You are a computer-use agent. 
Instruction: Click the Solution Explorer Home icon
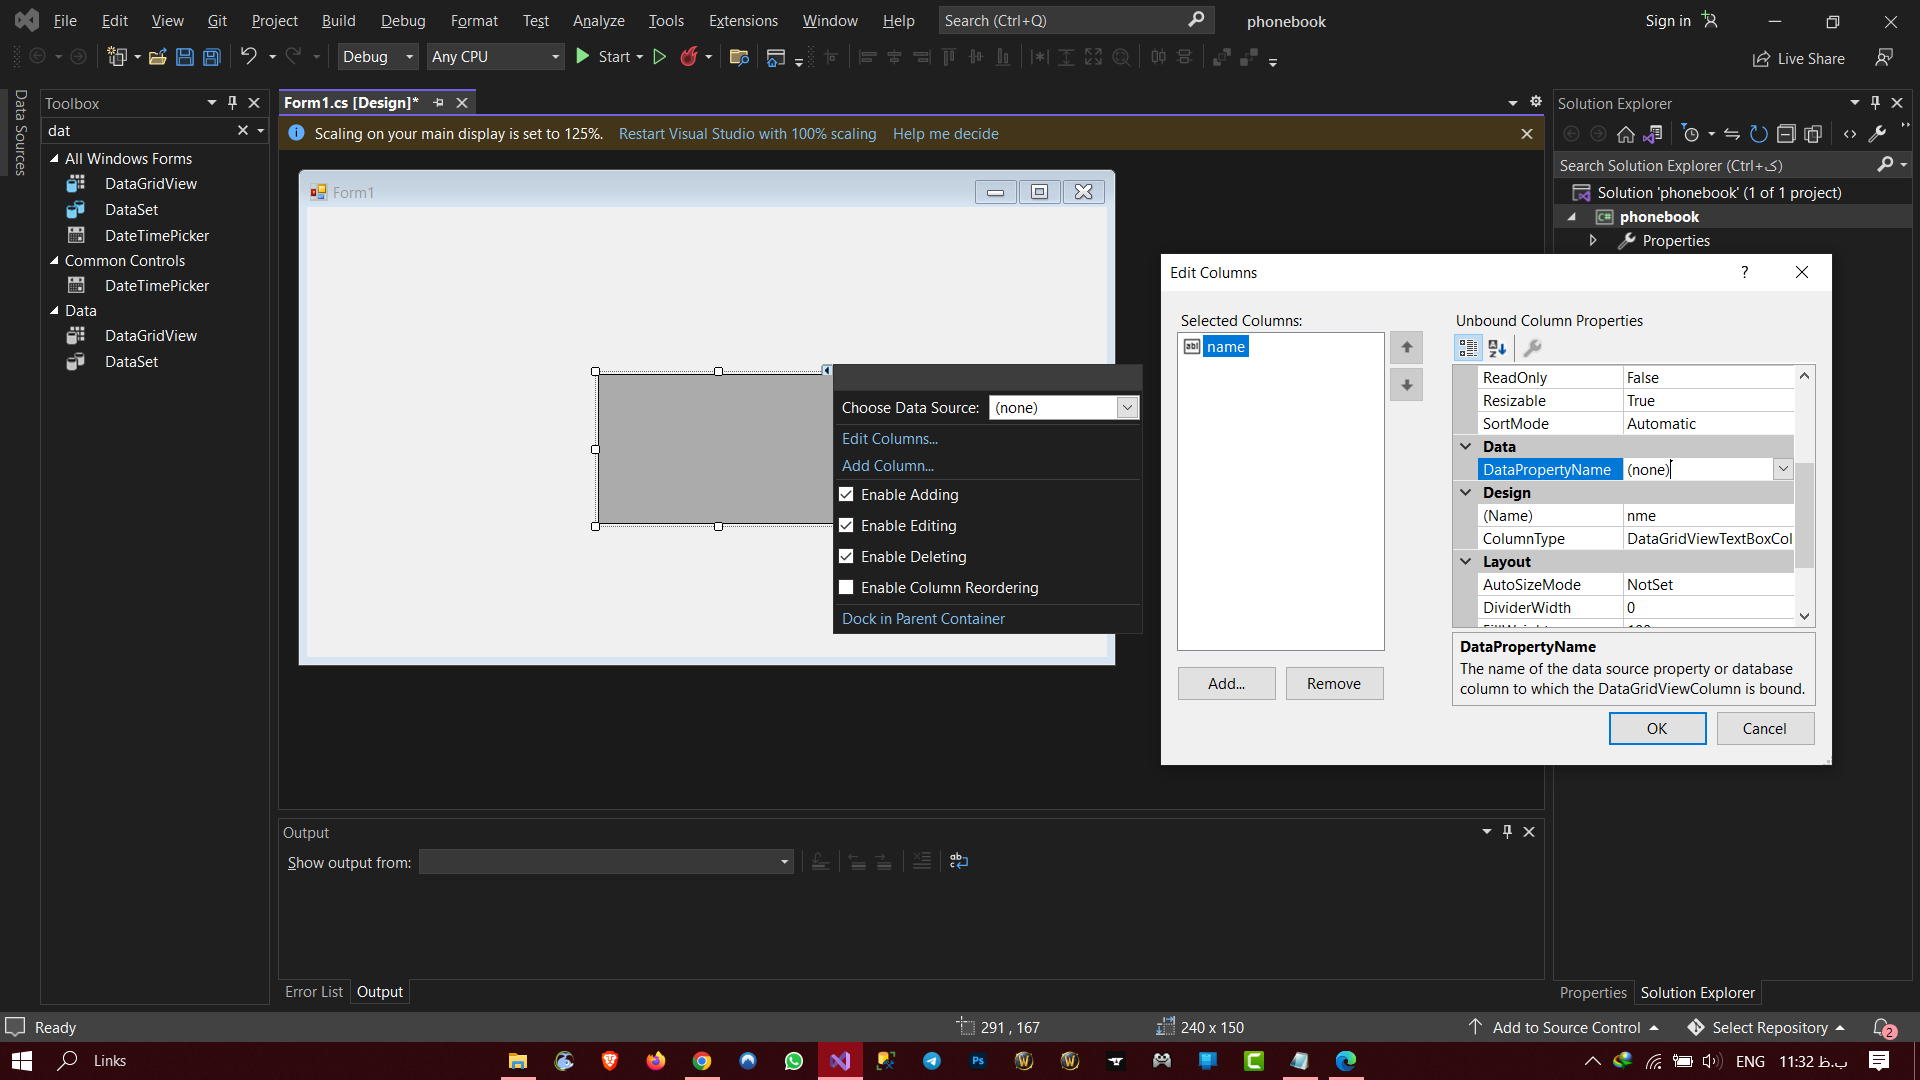1625,134
